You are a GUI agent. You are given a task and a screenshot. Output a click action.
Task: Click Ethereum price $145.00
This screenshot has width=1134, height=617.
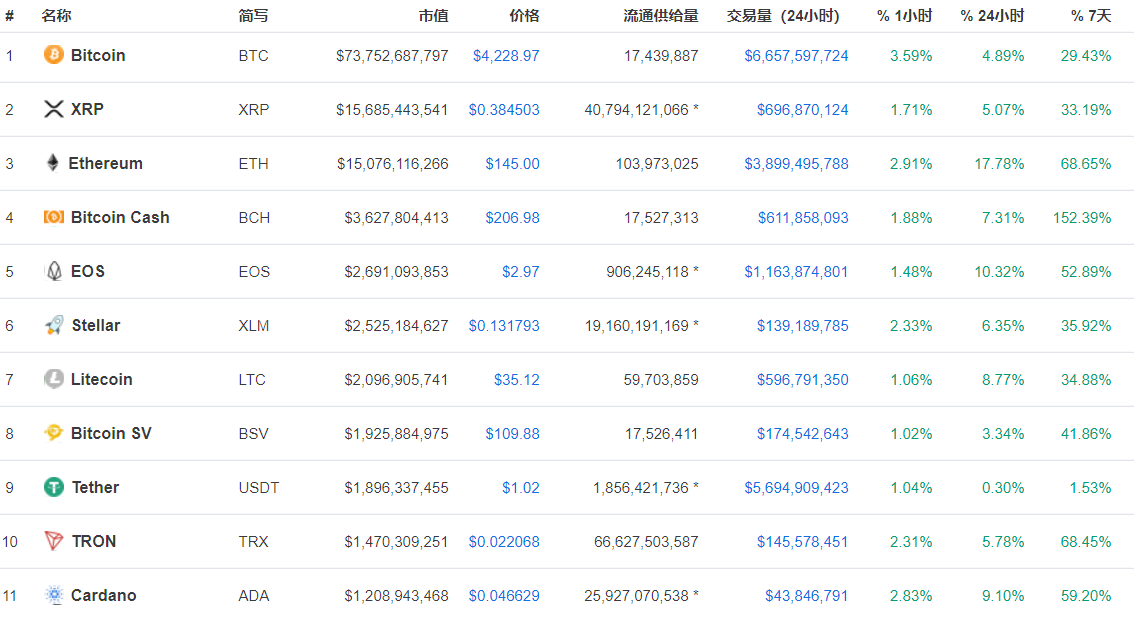(x=512, y=164)
